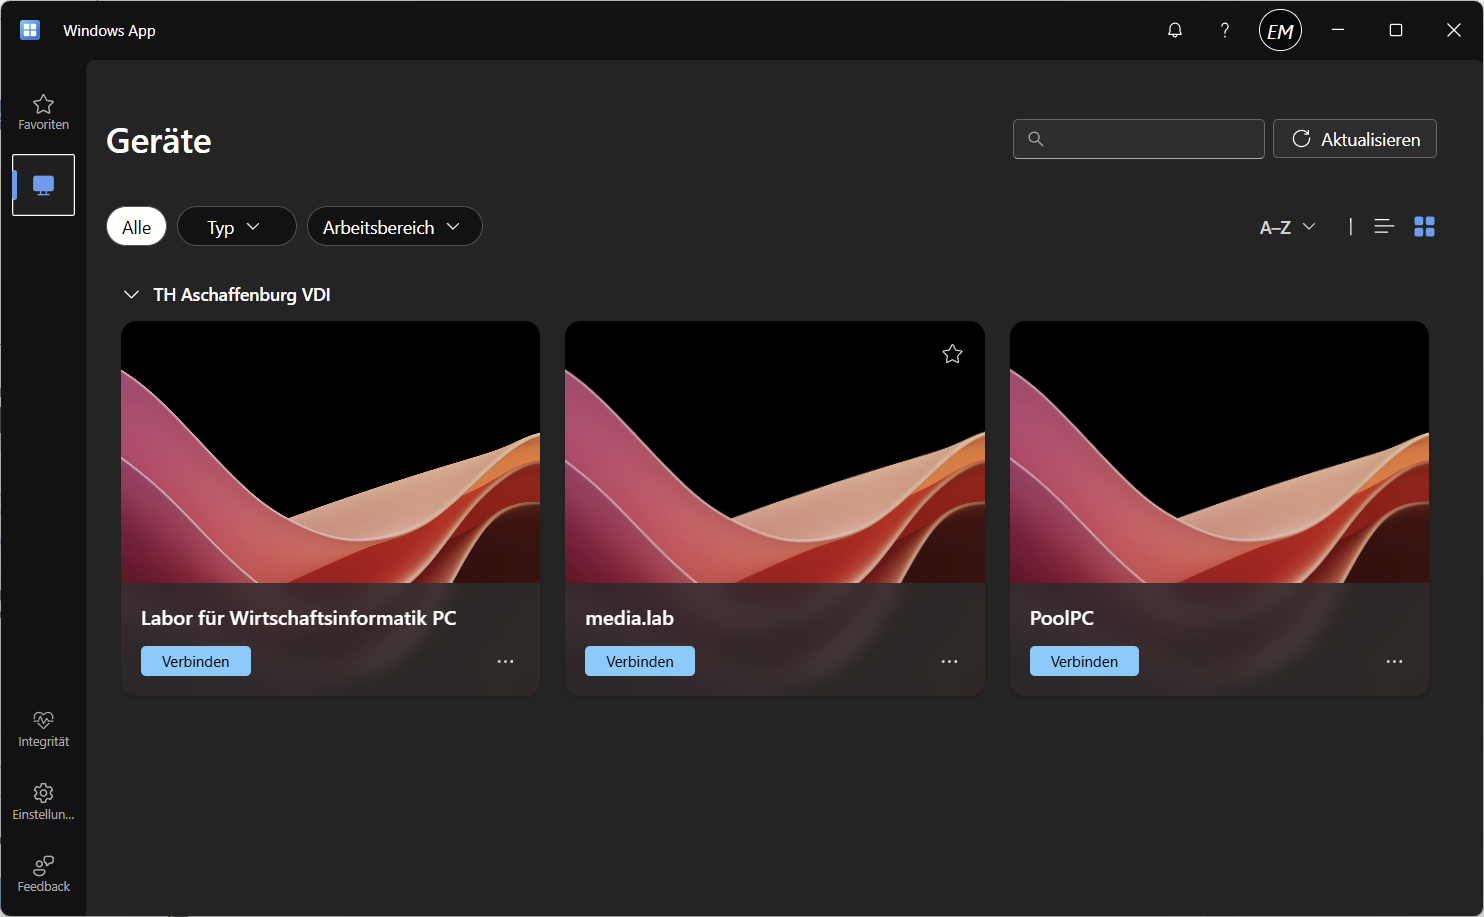Collapse the TH Aschaffenburg VDI group

click(x=131, y=295)
